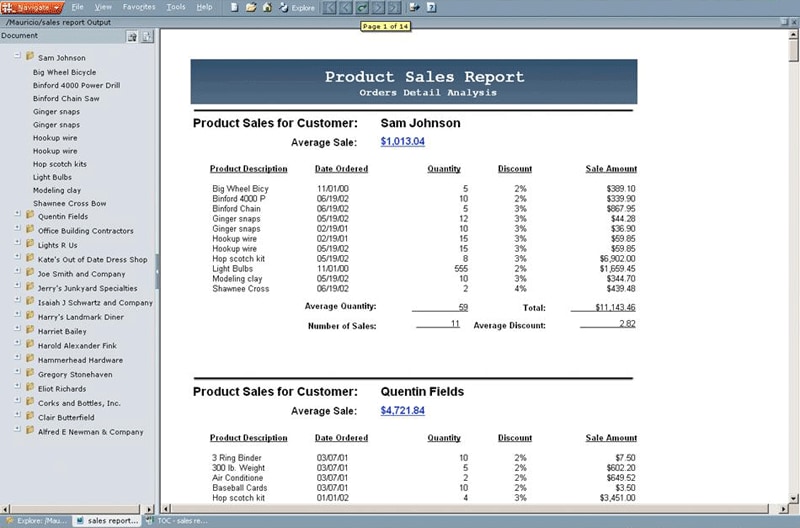Select Binford Chain Saw tree entry

66,98
